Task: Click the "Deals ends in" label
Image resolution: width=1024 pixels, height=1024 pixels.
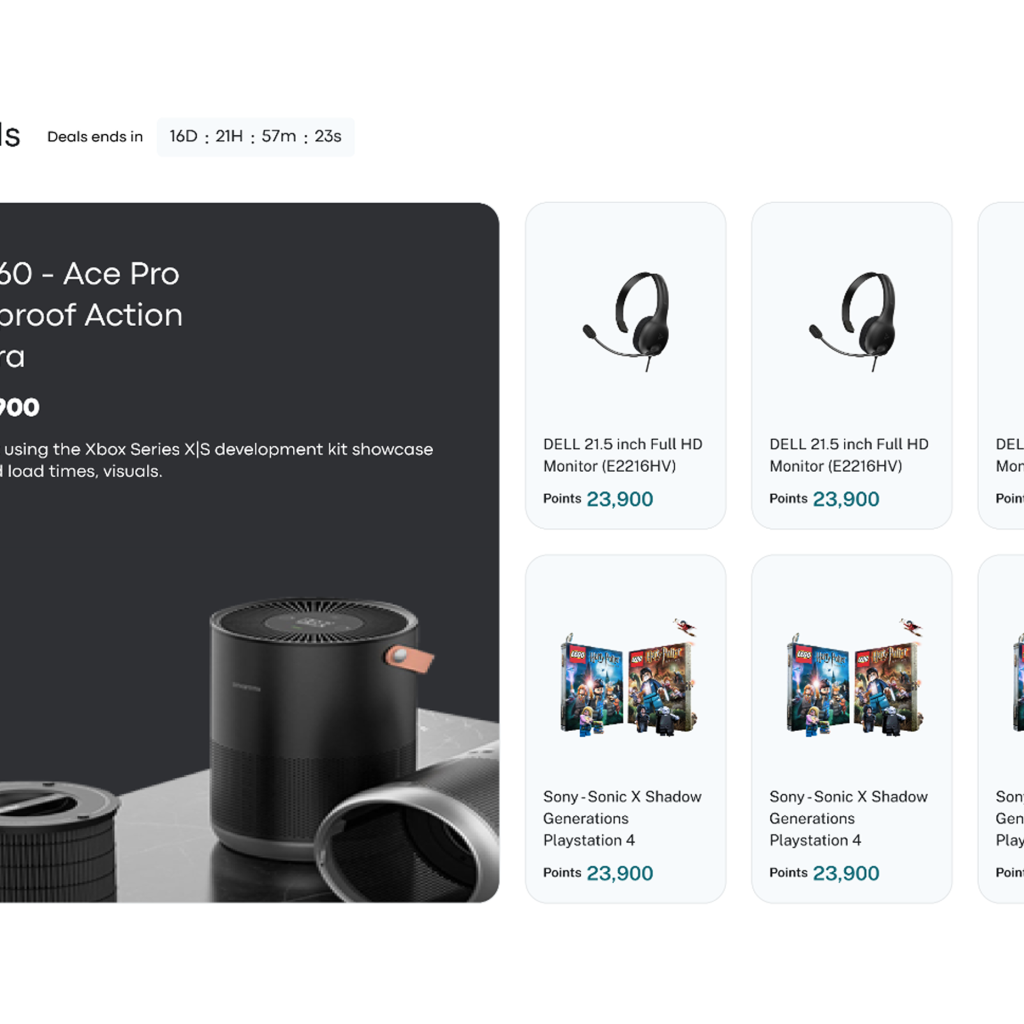Action: (95, 137)
